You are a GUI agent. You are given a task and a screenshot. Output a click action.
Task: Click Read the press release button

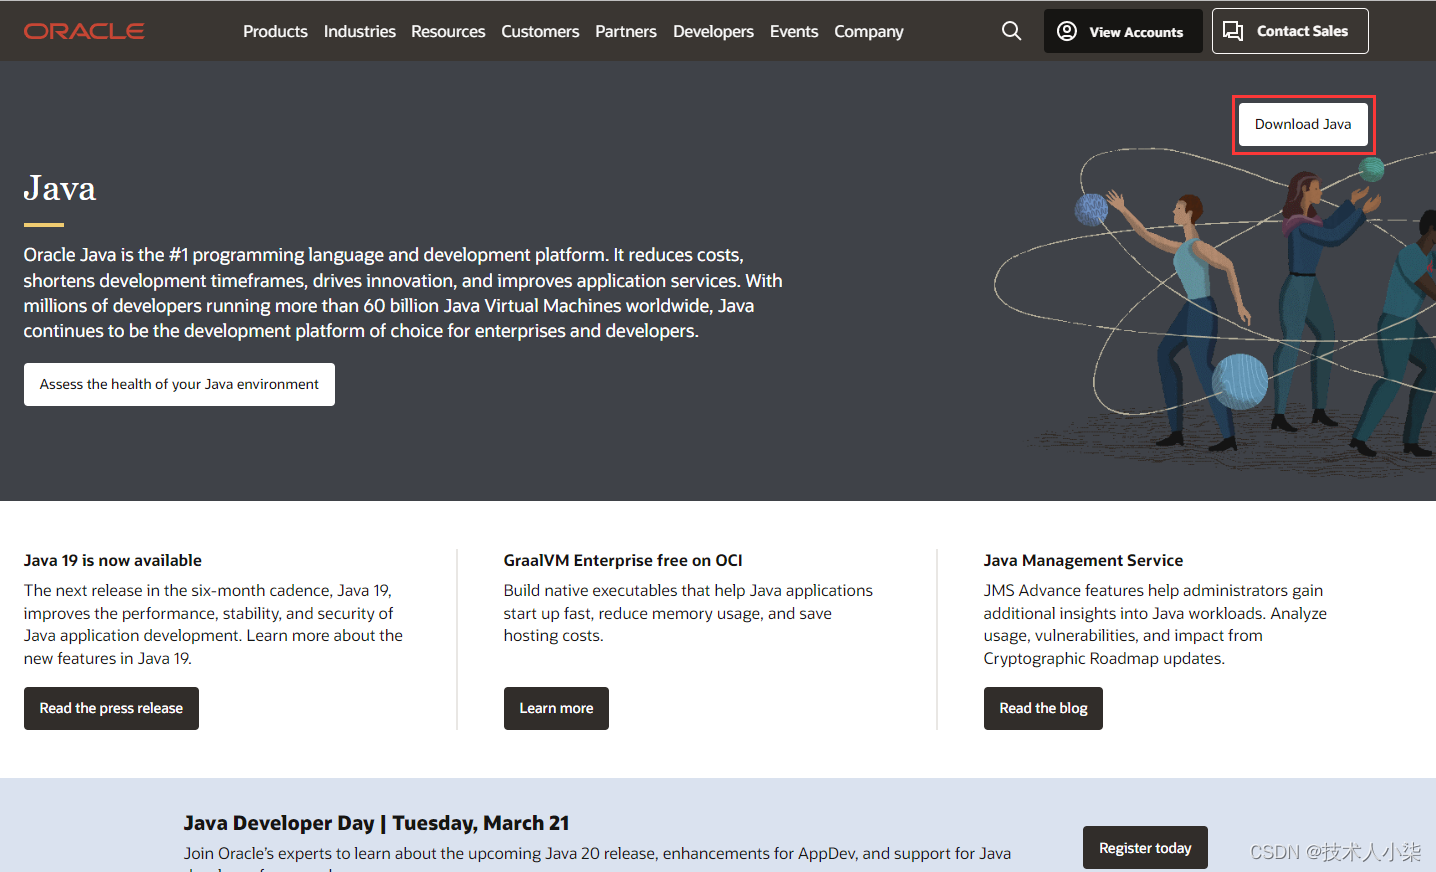[111, 708]
